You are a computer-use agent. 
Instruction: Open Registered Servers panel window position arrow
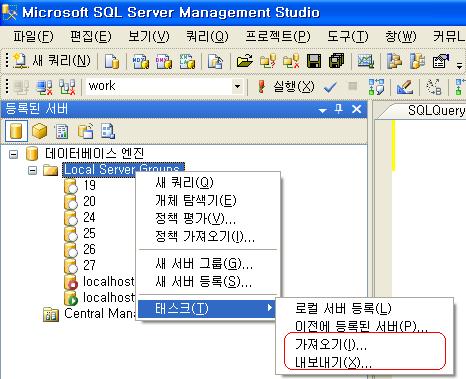322,110
